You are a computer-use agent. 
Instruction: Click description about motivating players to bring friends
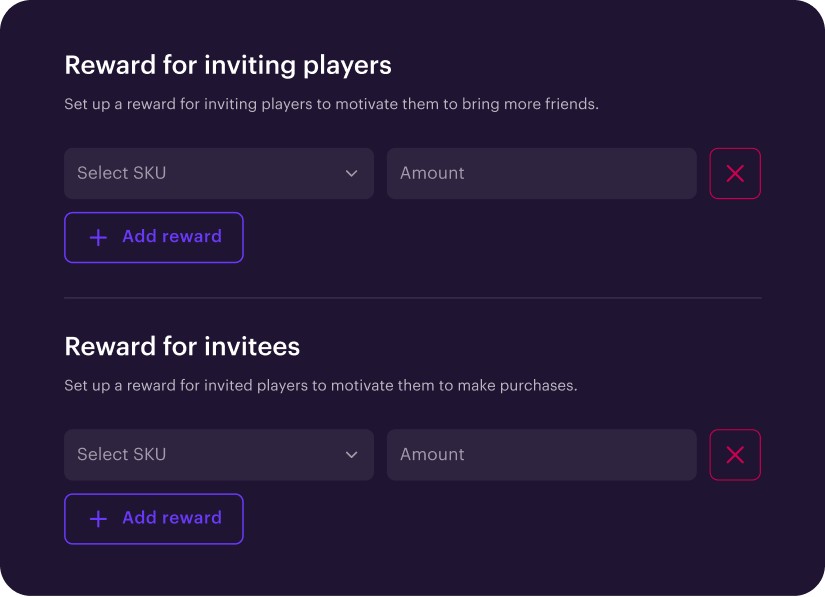(331, 104)
